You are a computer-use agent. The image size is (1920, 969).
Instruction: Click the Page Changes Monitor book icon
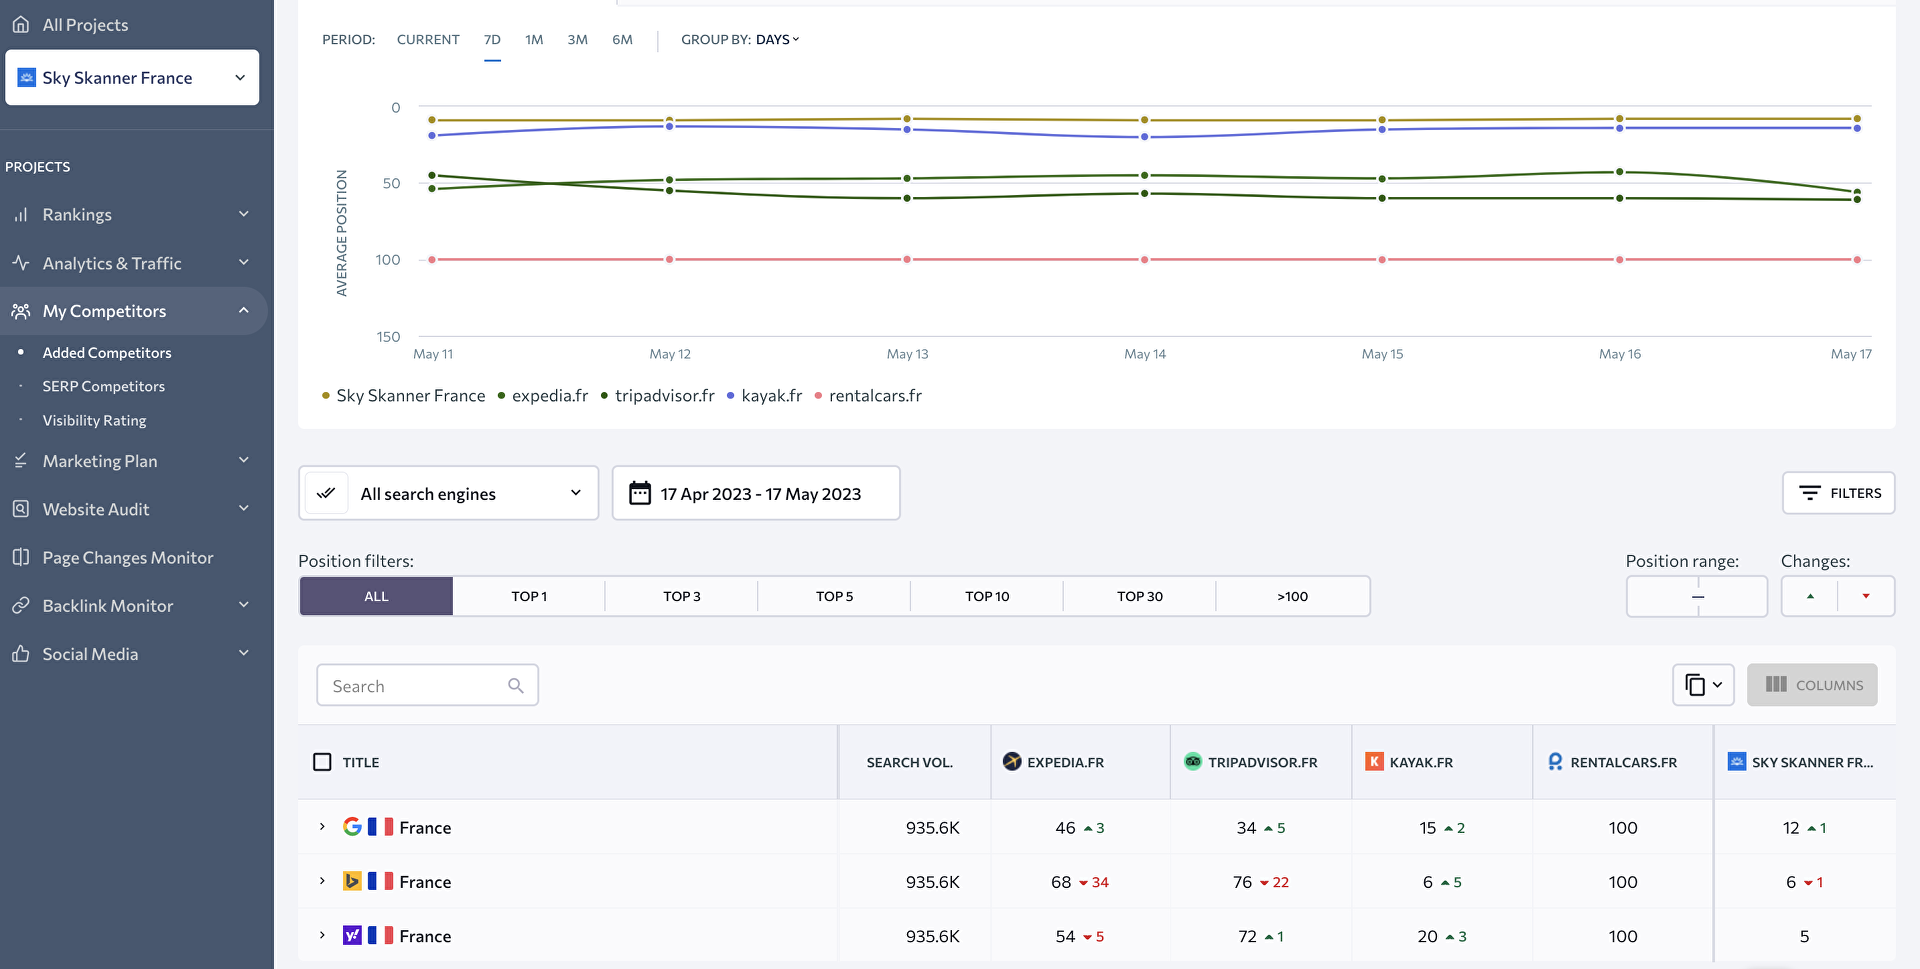pyautogui.click(x=21, y=557)
